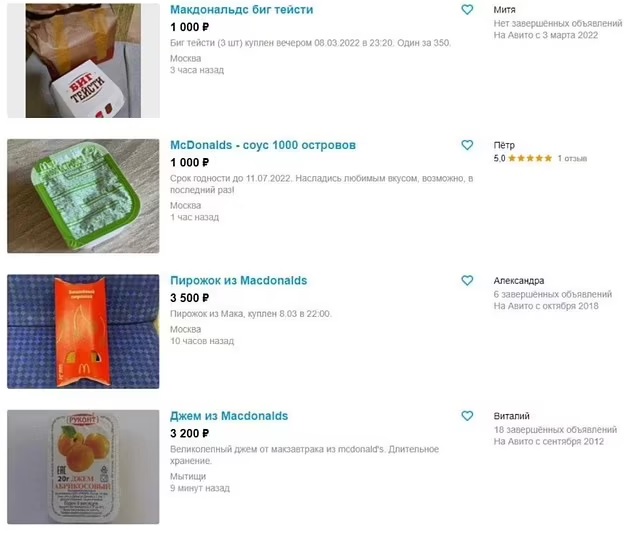Favorite the Макдональдс биг тейсти listing
The image size is (634, 537).
467,9
